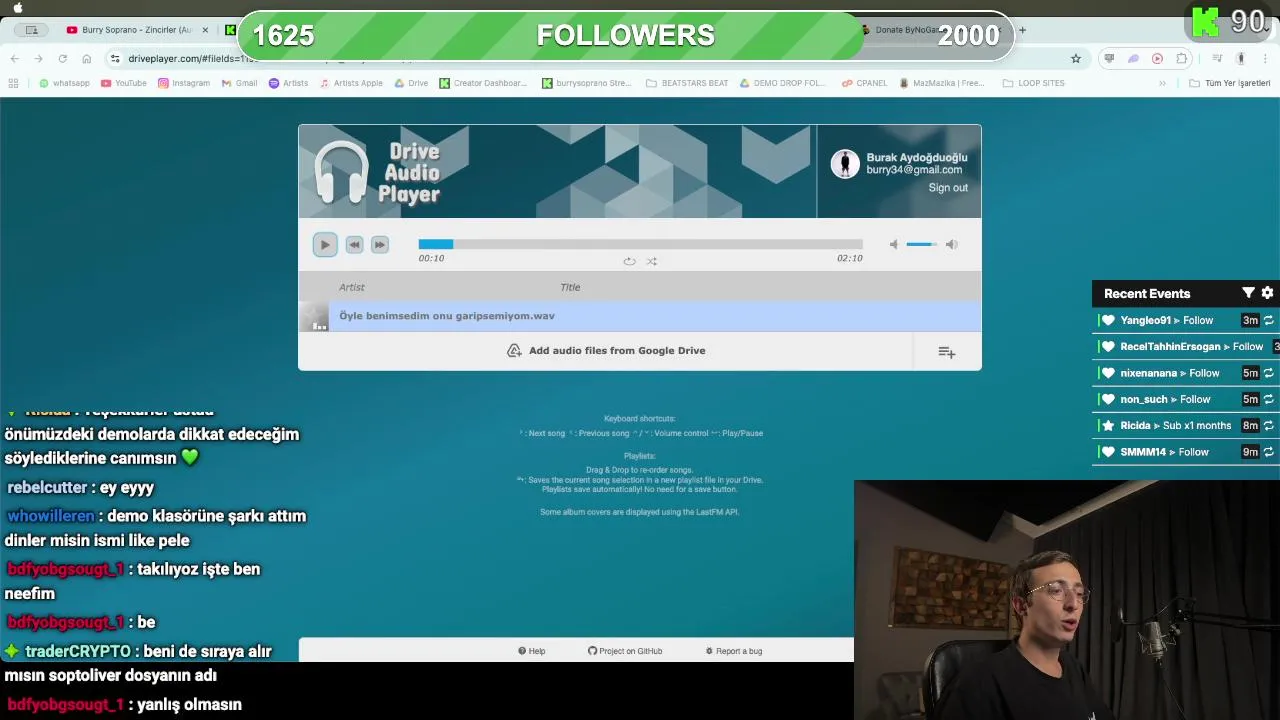The image size is (1280, 720).
Task: Replay the Yangleo91 follow event
Action: [1268, 320]
